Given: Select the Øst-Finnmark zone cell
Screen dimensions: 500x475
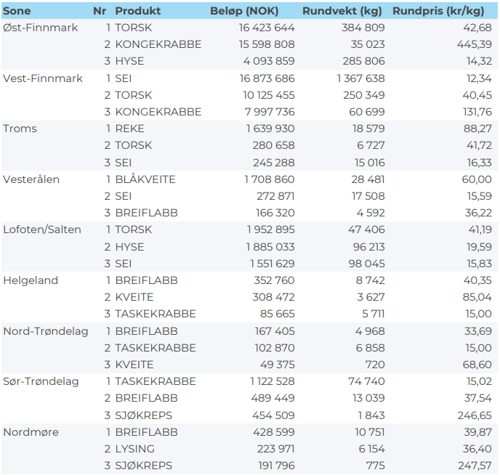Looking at the screenshot, I should (x=40, y=28).
